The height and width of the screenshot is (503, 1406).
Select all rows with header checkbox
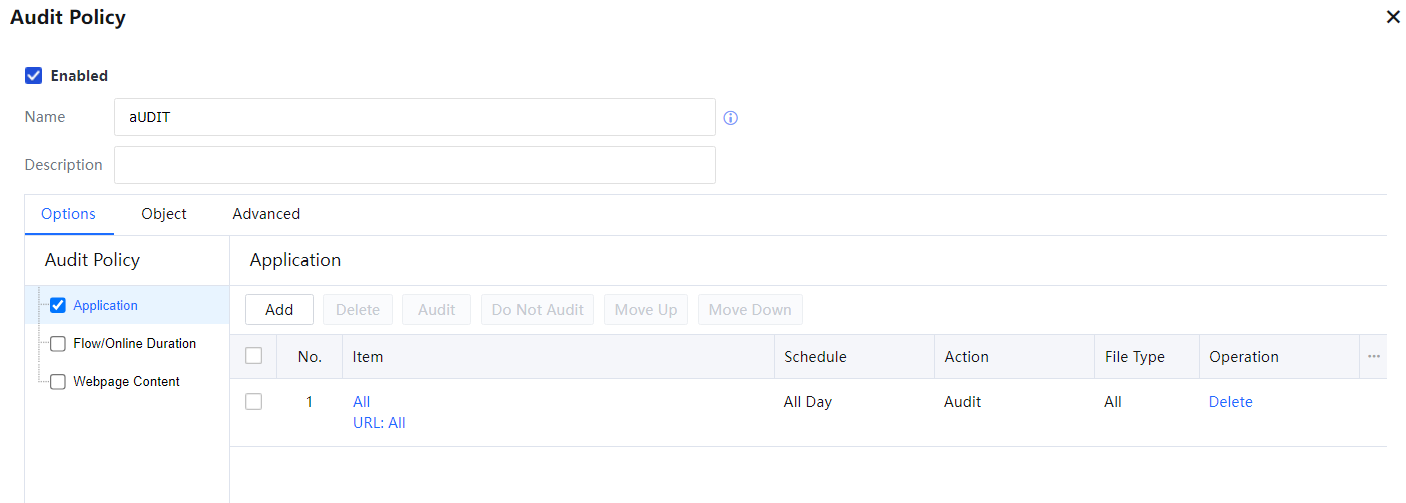click(254, 356)
